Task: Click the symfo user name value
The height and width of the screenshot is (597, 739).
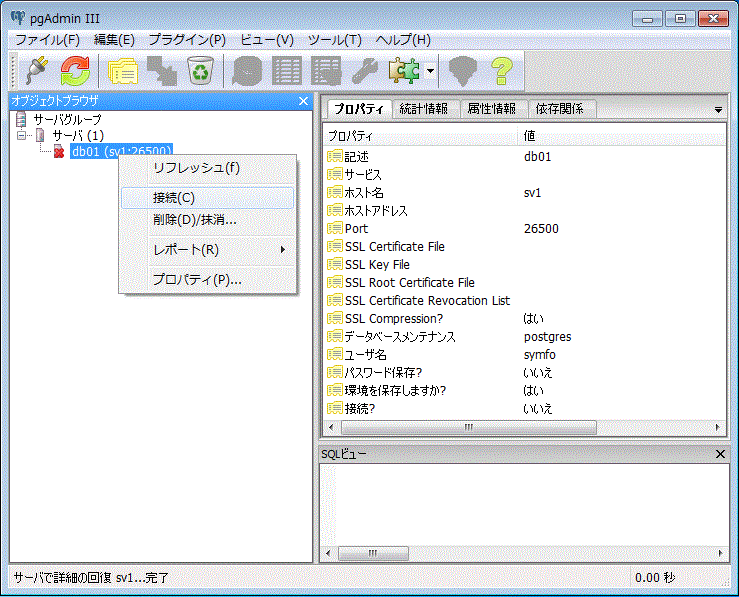Action: tap(540, 354)
